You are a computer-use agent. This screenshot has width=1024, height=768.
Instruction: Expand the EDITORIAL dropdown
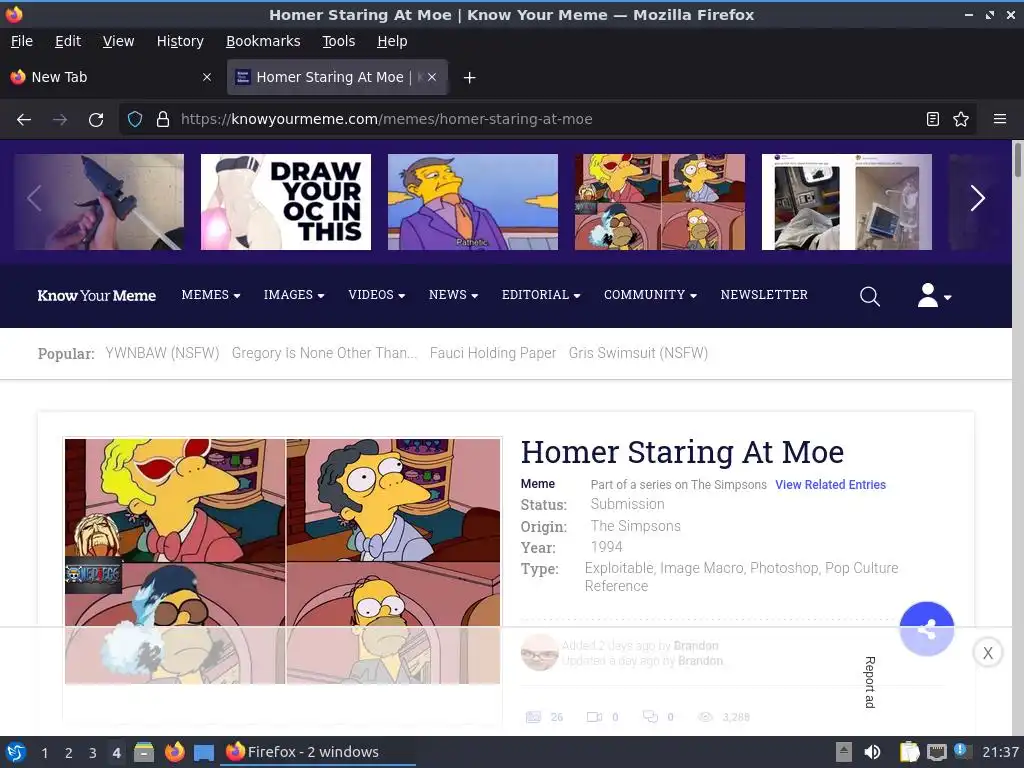click(541, 295)
